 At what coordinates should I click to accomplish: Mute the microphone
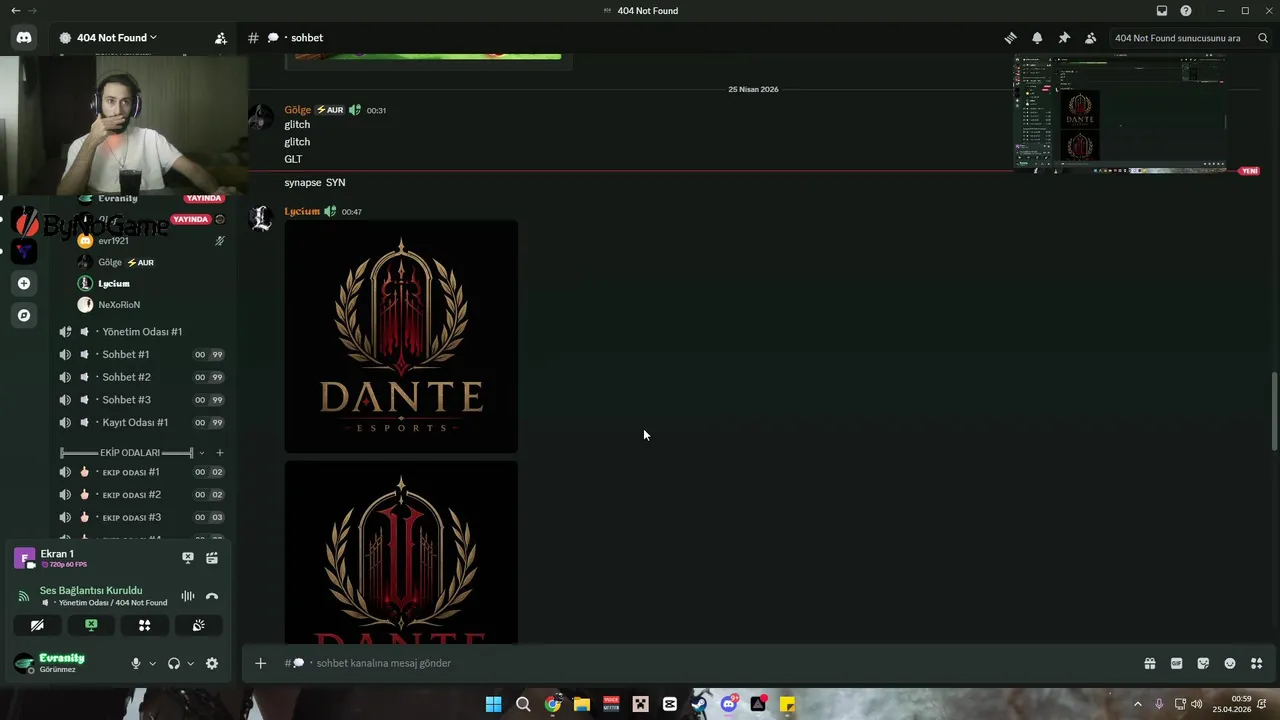136,663
